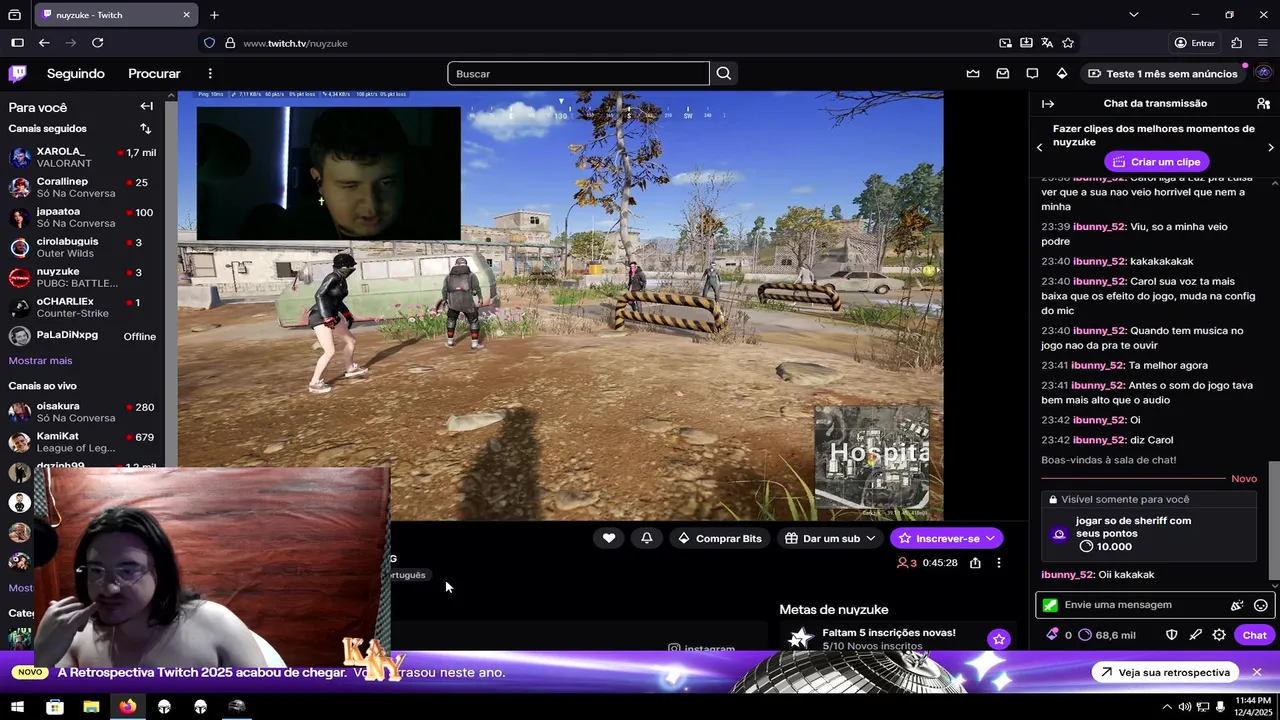Image resolution: width=1280 pixels, height=720 pixels.
Task: Collapse the Para você sidebar
Action: point(147,106)
